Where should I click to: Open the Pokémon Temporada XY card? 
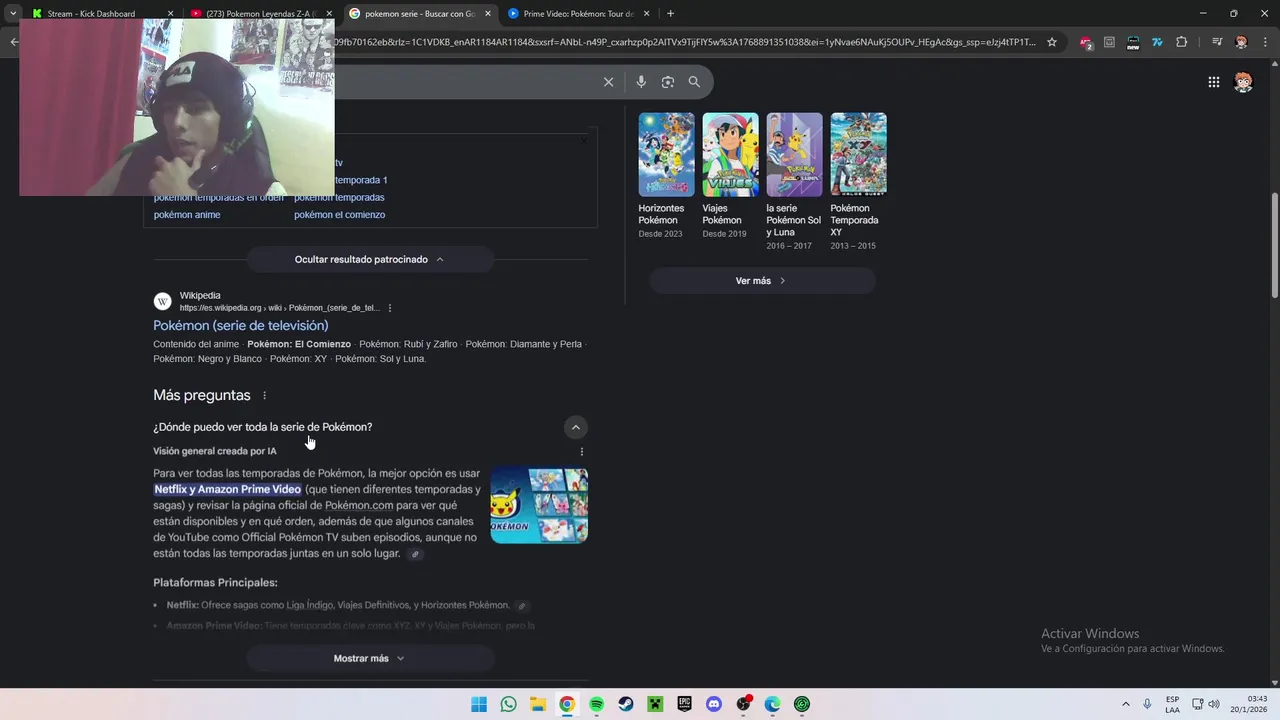[x=858, y=181]
